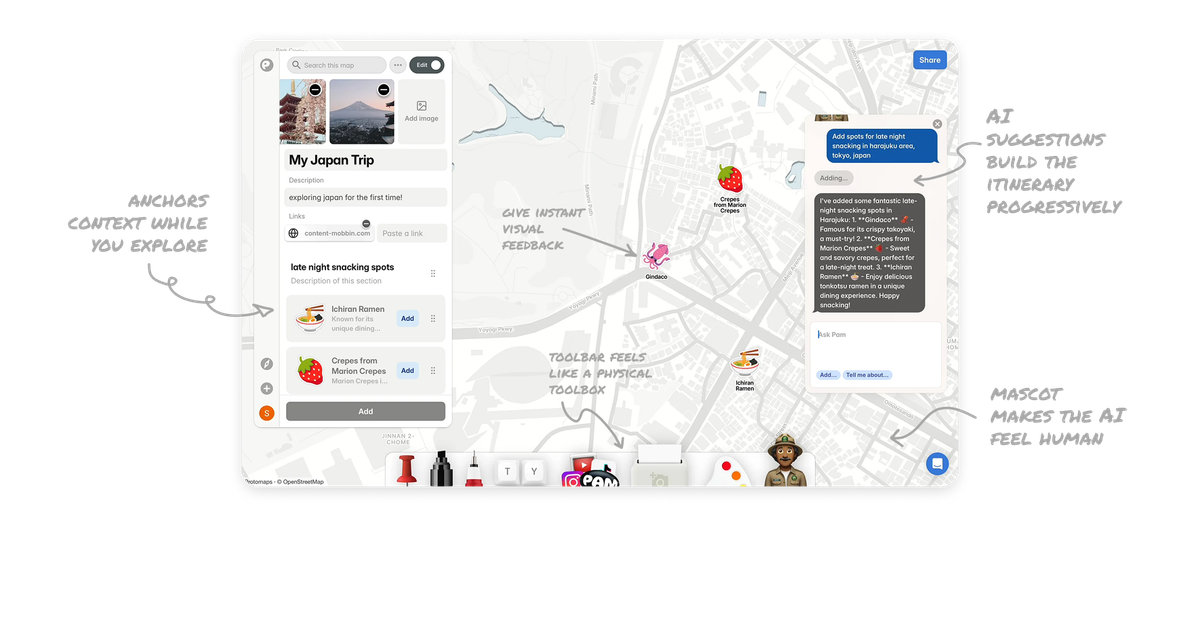1200x630 pixels.
Task: Click the app logo in the sidebar
Action: pyautogui.click(x=266, y=65)
